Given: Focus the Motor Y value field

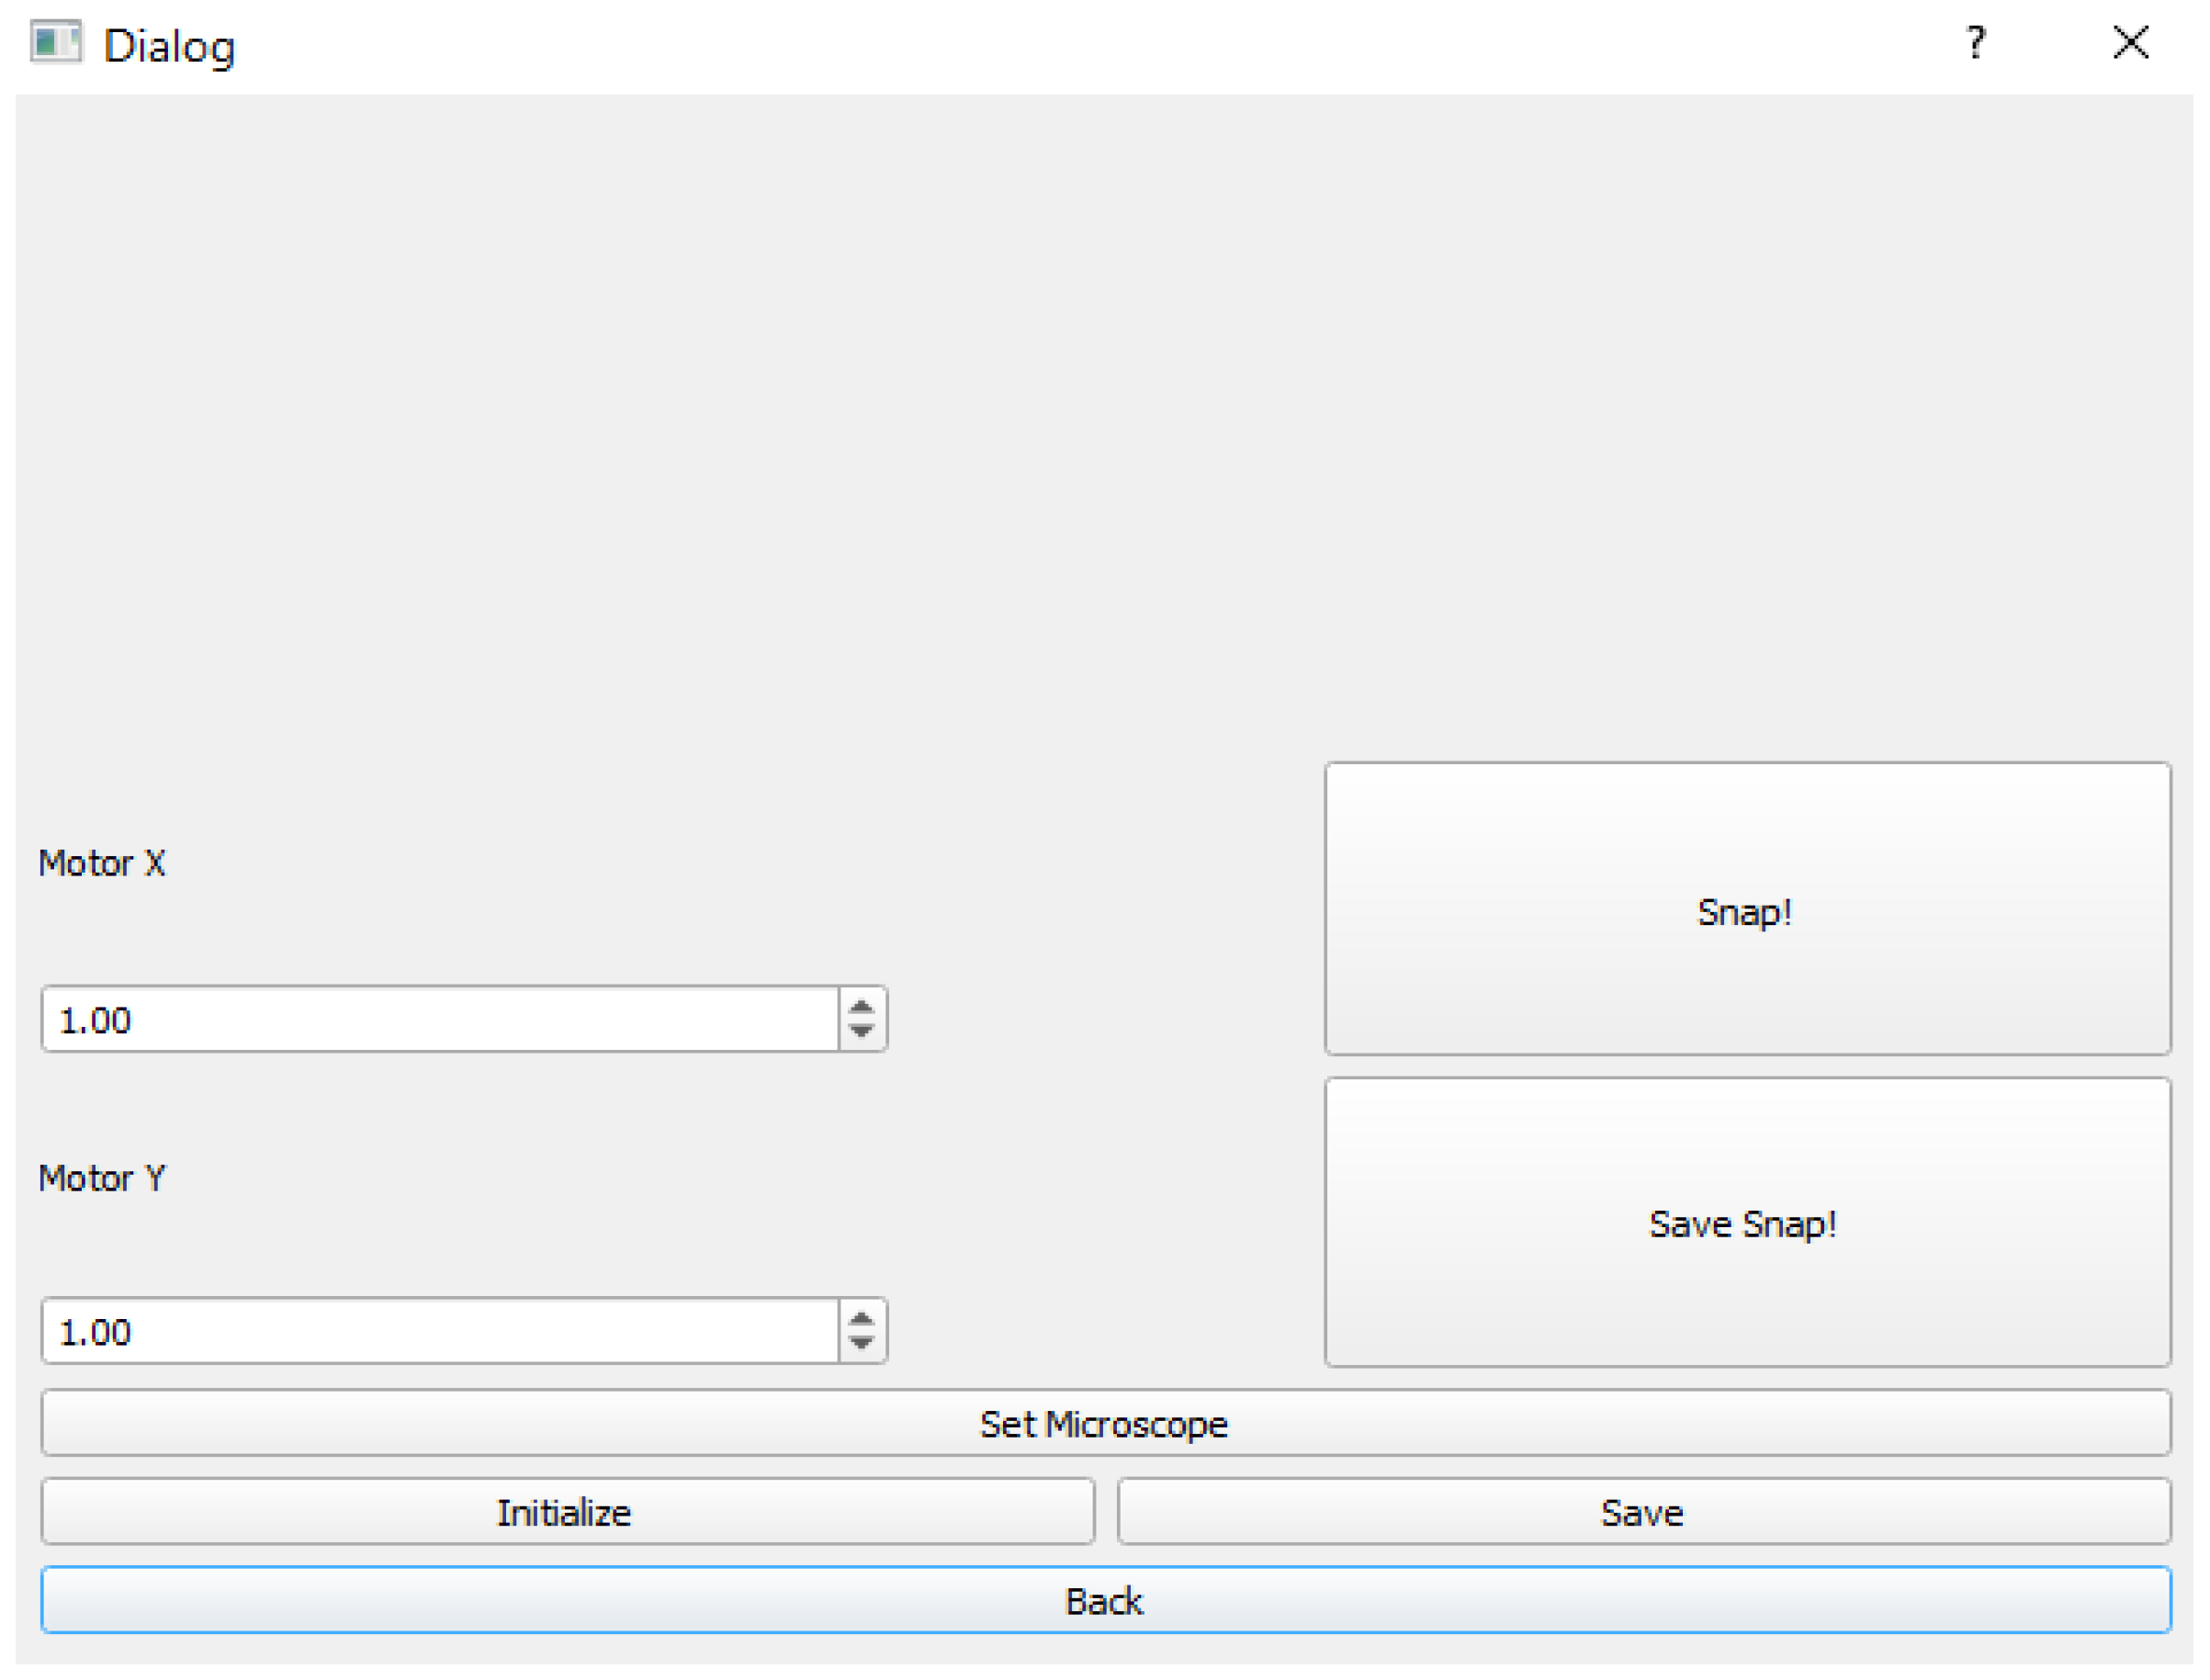Looking at the screenshot, I should tap(440, 1331).
